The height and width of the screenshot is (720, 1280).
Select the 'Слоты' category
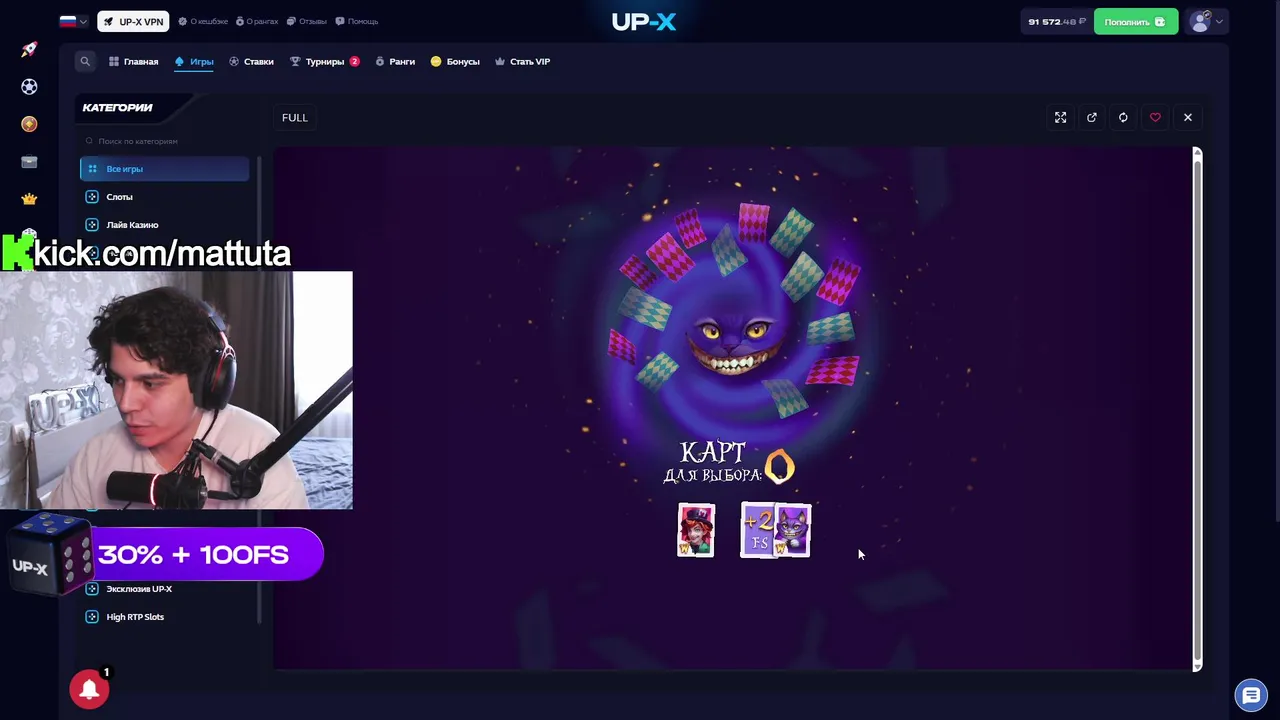pyautogui.click(x=165, y=197)
